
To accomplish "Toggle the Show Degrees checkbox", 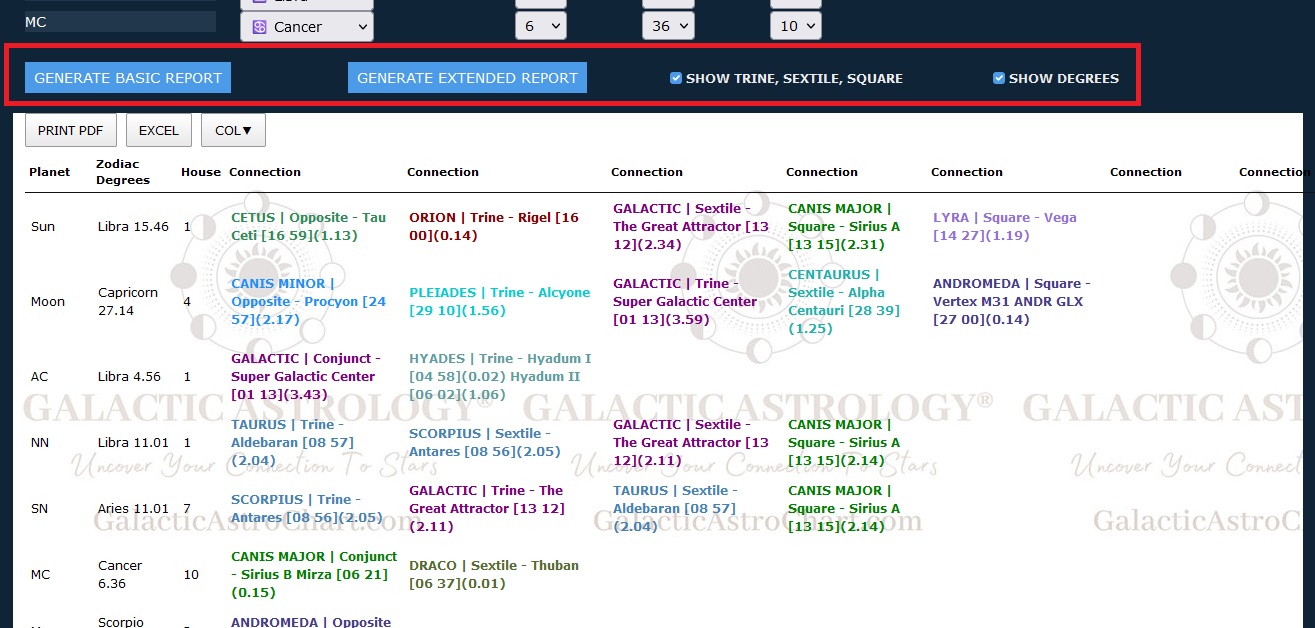I will coord(998,78).
